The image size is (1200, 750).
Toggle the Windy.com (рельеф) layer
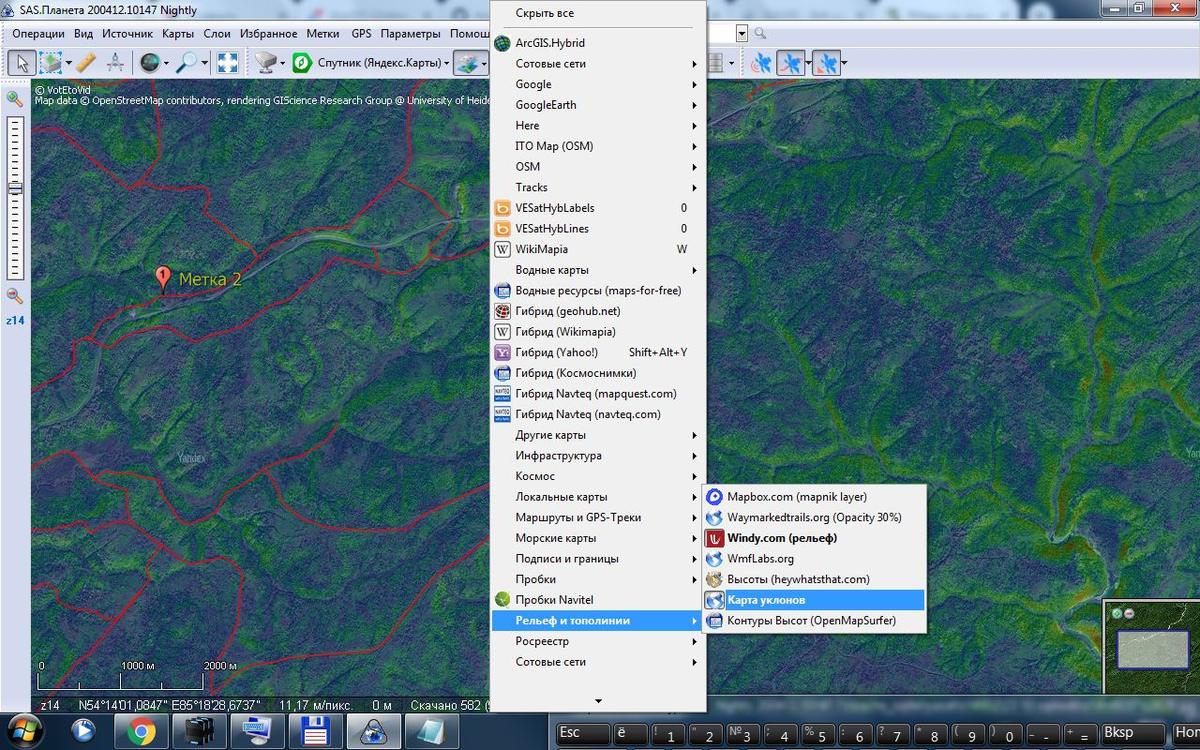pyautogui.click(x=814, y=538)
